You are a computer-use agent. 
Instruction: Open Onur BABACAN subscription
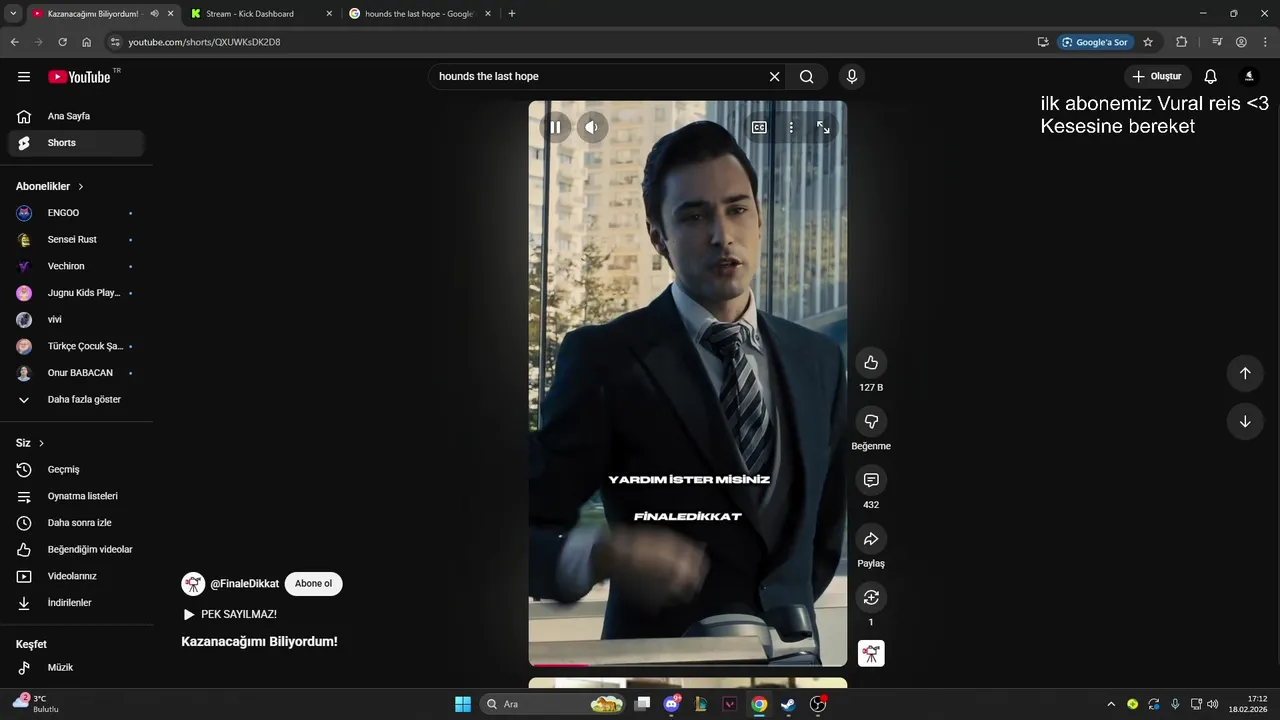(x=76, y=373)
